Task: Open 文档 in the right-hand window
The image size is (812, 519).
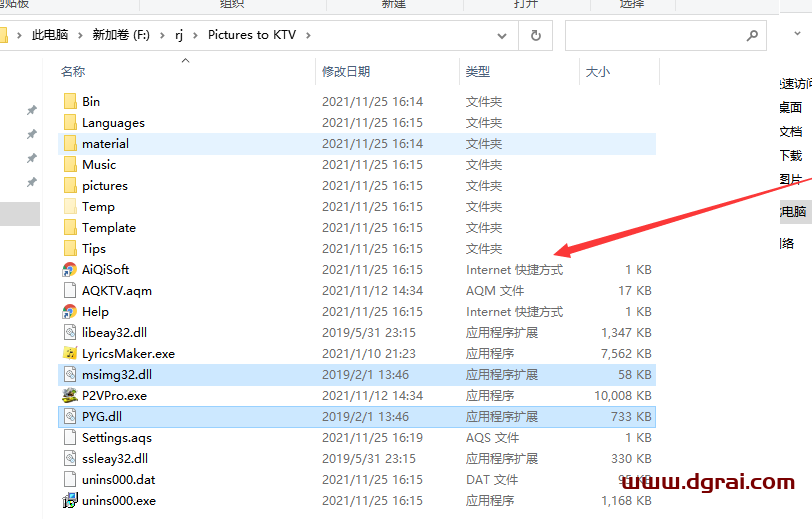Action: (791, 132)
